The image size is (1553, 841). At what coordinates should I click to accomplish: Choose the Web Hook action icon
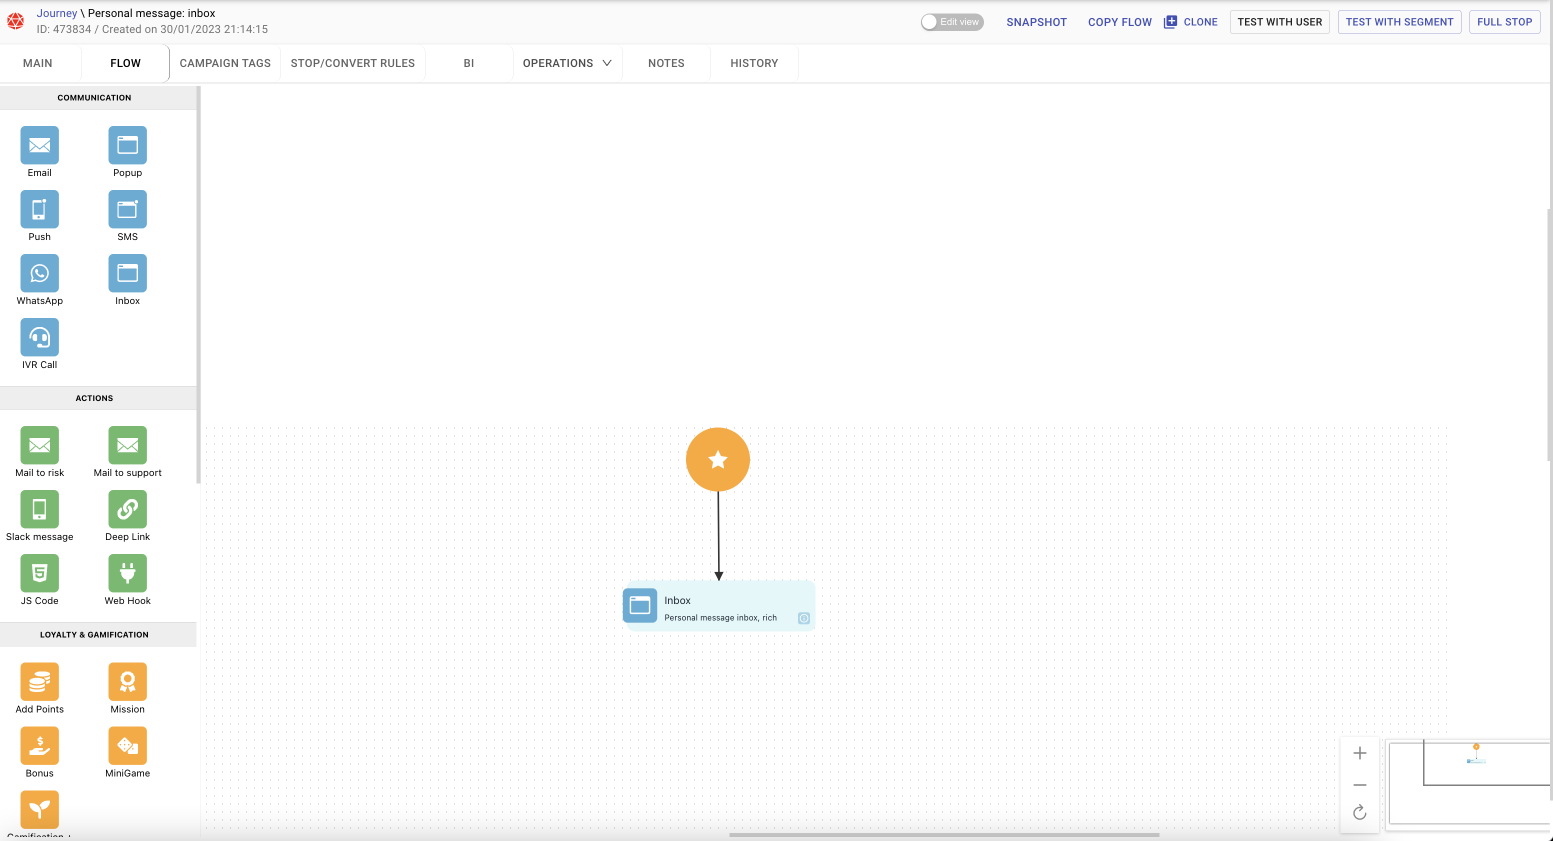click(x=128, y=574)
